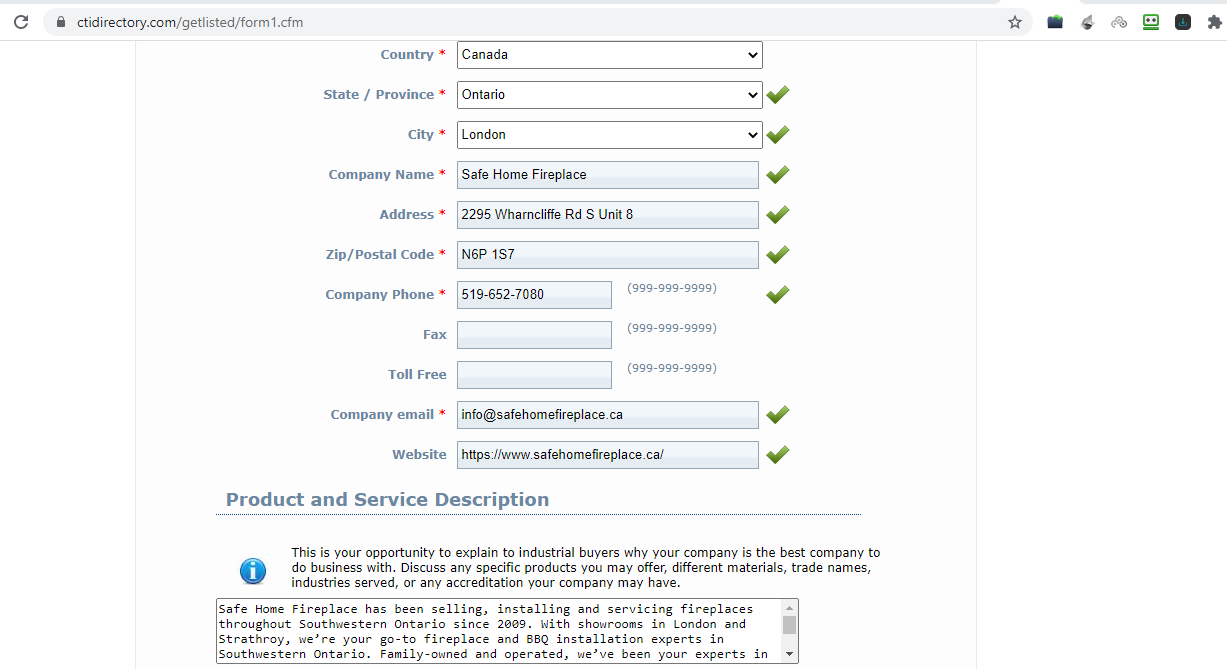Click the description textarea scroll-down arrow
This screenshot has height=669, width=1227.
pos(790,654)
